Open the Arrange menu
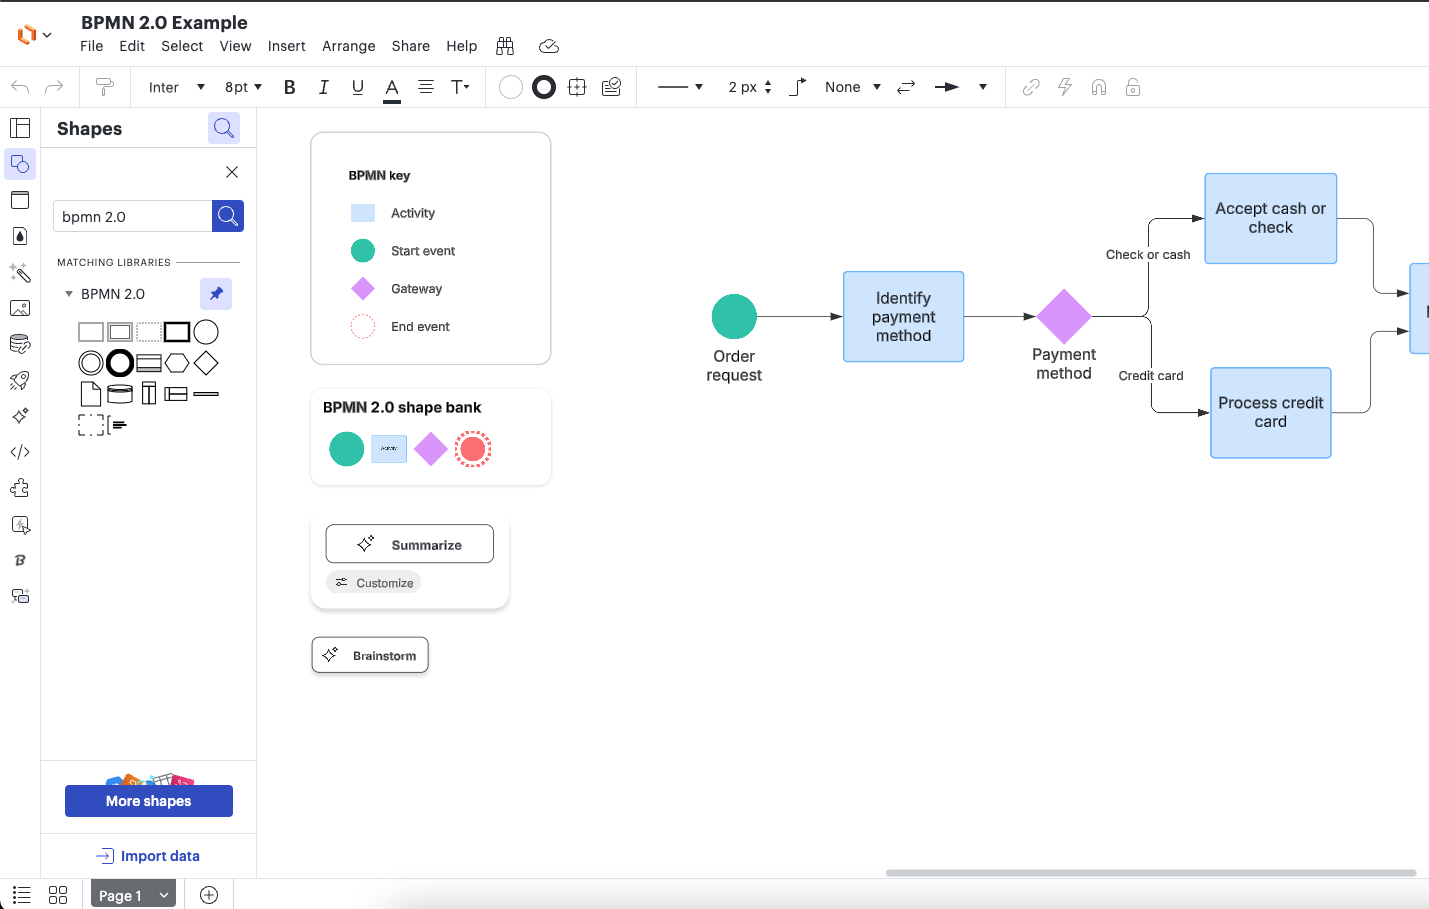Screen dimensions: 1429x909 [x=348, y=46]
